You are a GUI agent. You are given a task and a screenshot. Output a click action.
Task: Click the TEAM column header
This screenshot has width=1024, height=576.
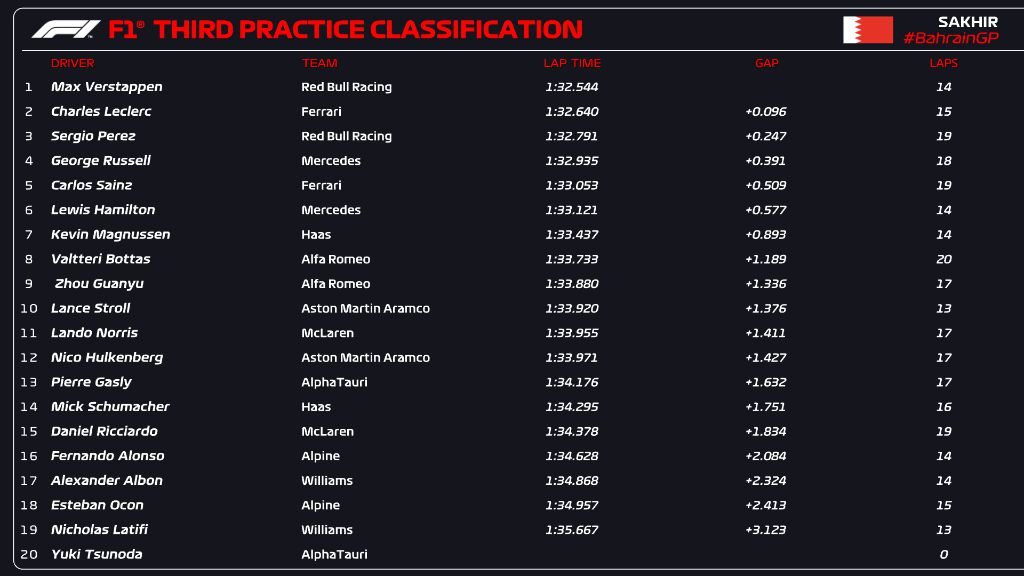(319, 63)
